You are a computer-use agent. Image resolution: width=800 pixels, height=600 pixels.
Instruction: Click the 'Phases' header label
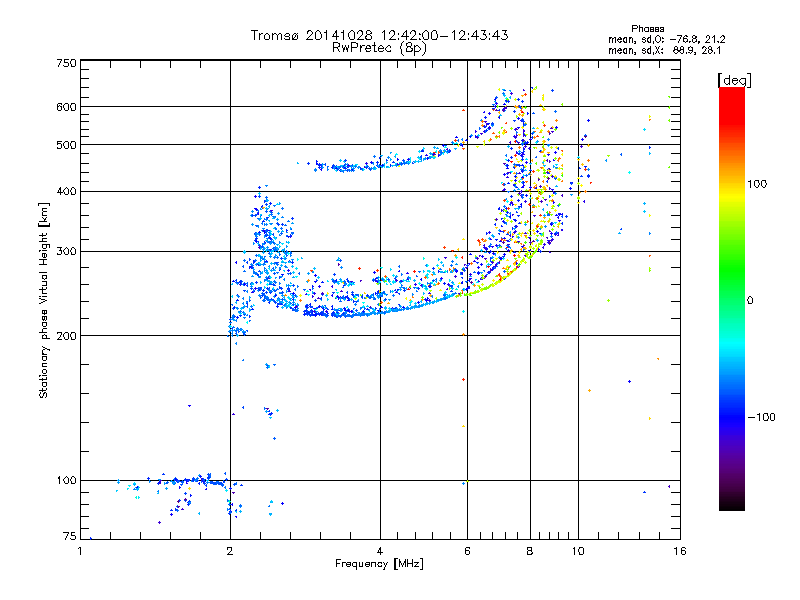(647, 29)
